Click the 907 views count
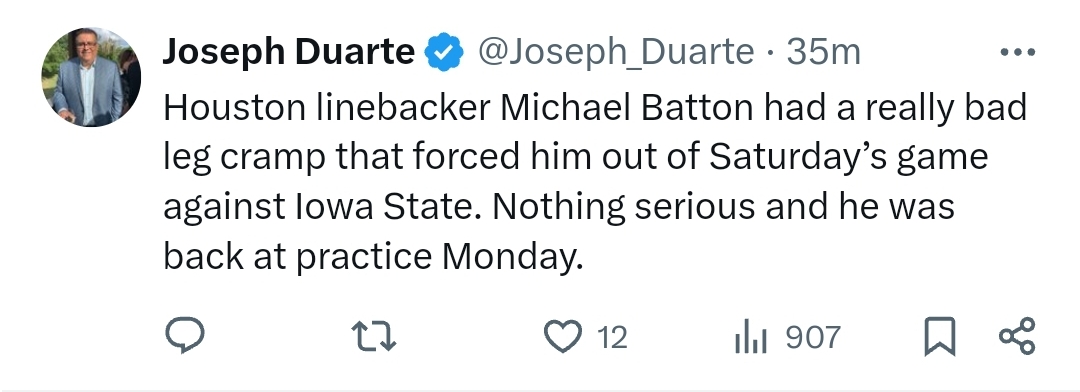 click(813, 338)
